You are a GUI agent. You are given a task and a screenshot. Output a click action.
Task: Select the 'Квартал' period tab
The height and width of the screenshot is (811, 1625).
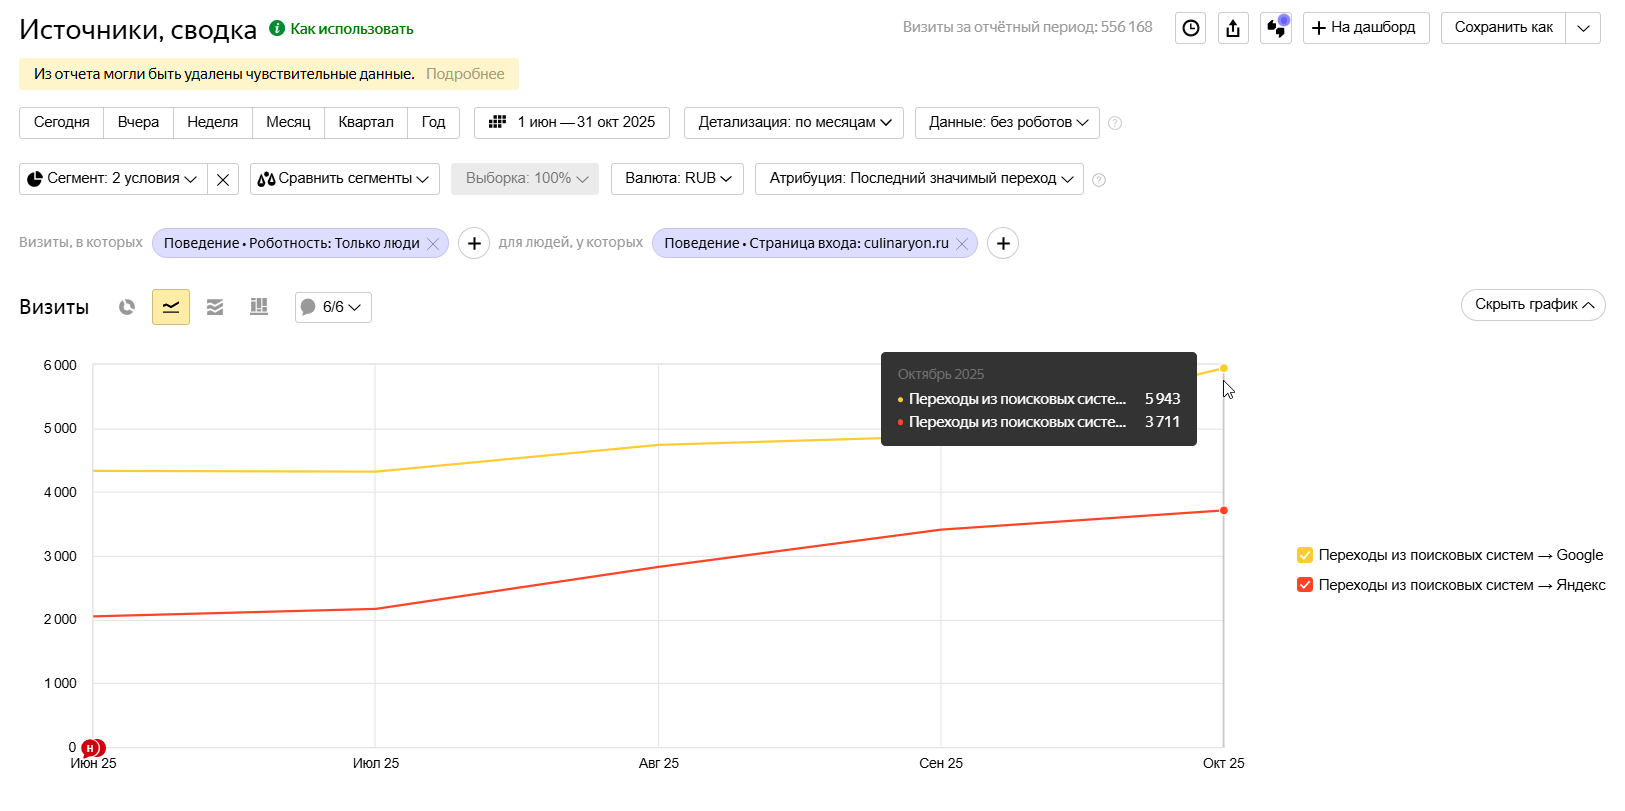366,122
